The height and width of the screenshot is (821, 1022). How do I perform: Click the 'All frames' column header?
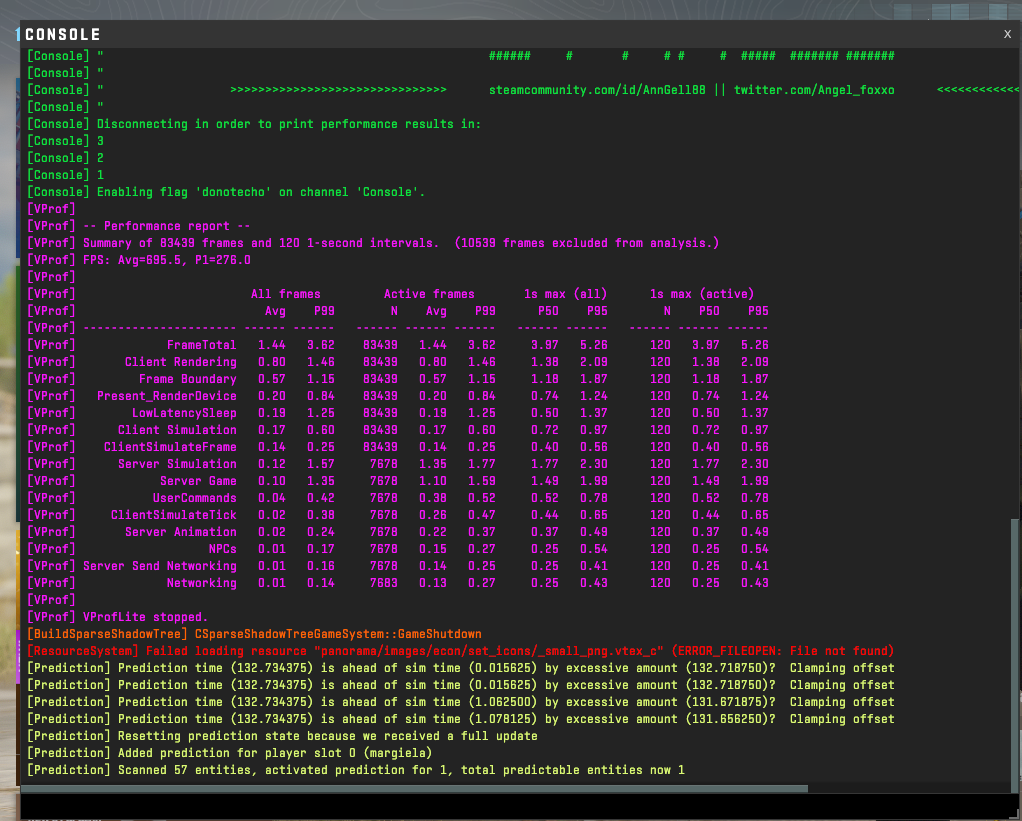click(x=285, y=294)
